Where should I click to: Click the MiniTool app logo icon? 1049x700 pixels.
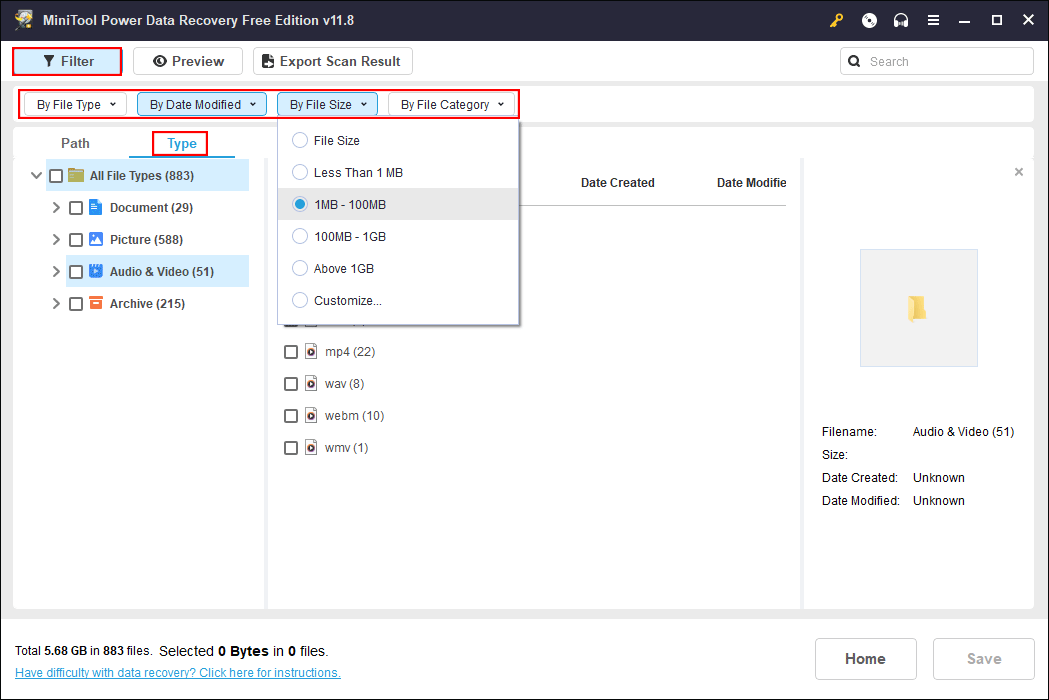24,20
